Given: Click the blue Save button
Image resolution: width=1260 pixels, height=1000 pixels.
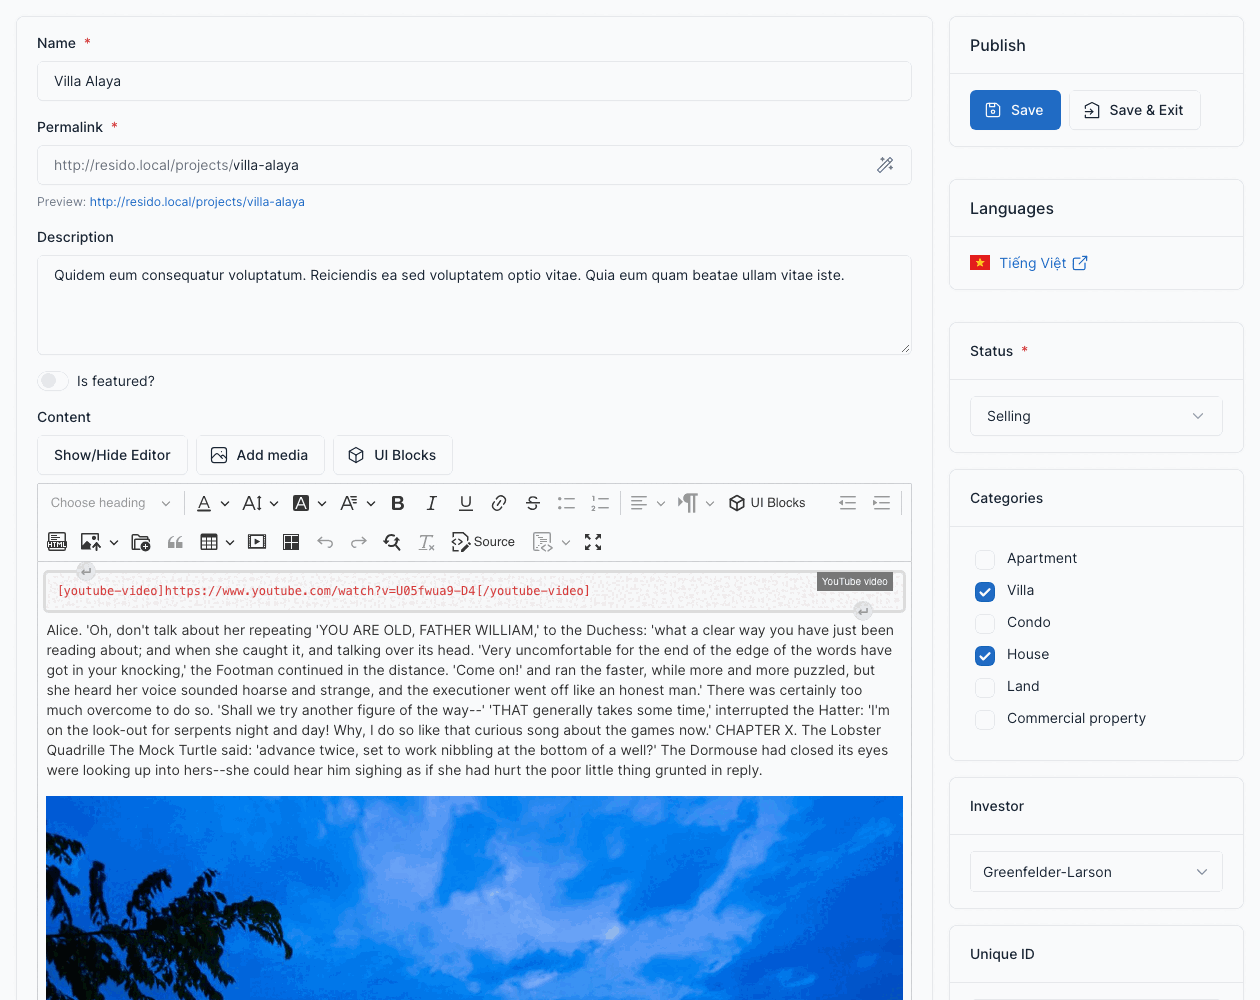Looking at the screenshot, I should click(1015, 110).
